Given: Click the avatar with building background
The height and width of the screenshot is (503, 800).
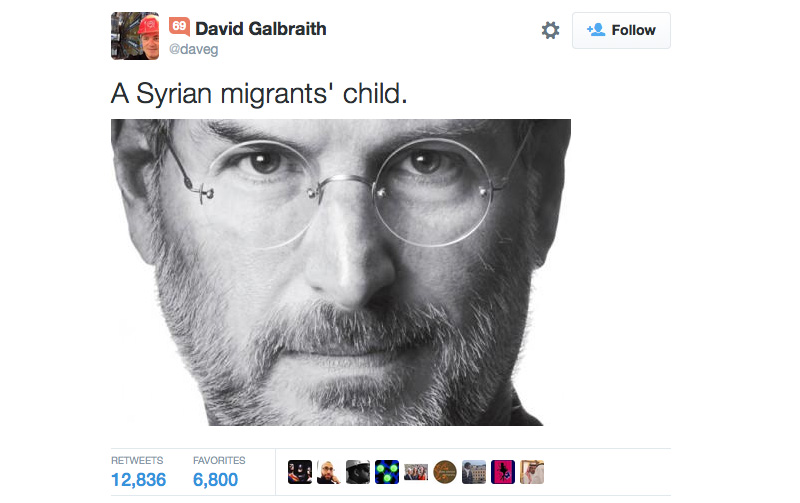Looking at the screenshot, I should click(474, 472).
